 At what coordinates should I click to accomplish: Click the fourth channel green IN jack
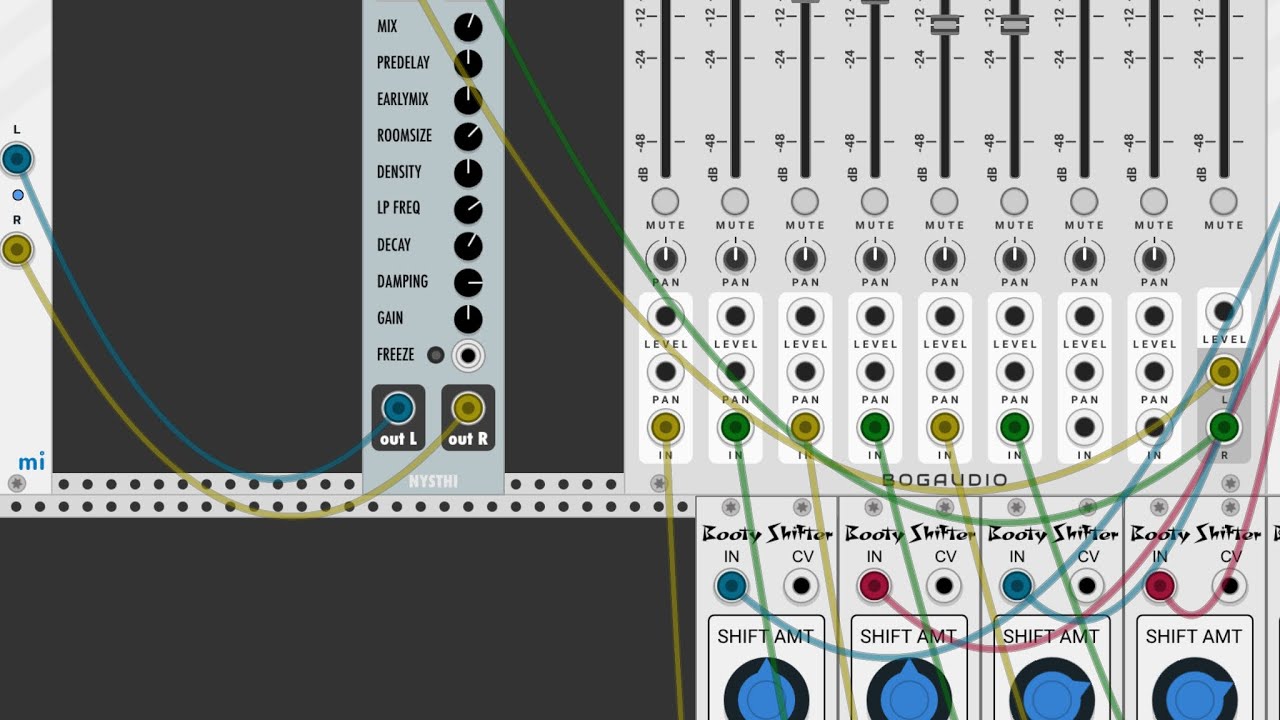click(x=875, y=428)
